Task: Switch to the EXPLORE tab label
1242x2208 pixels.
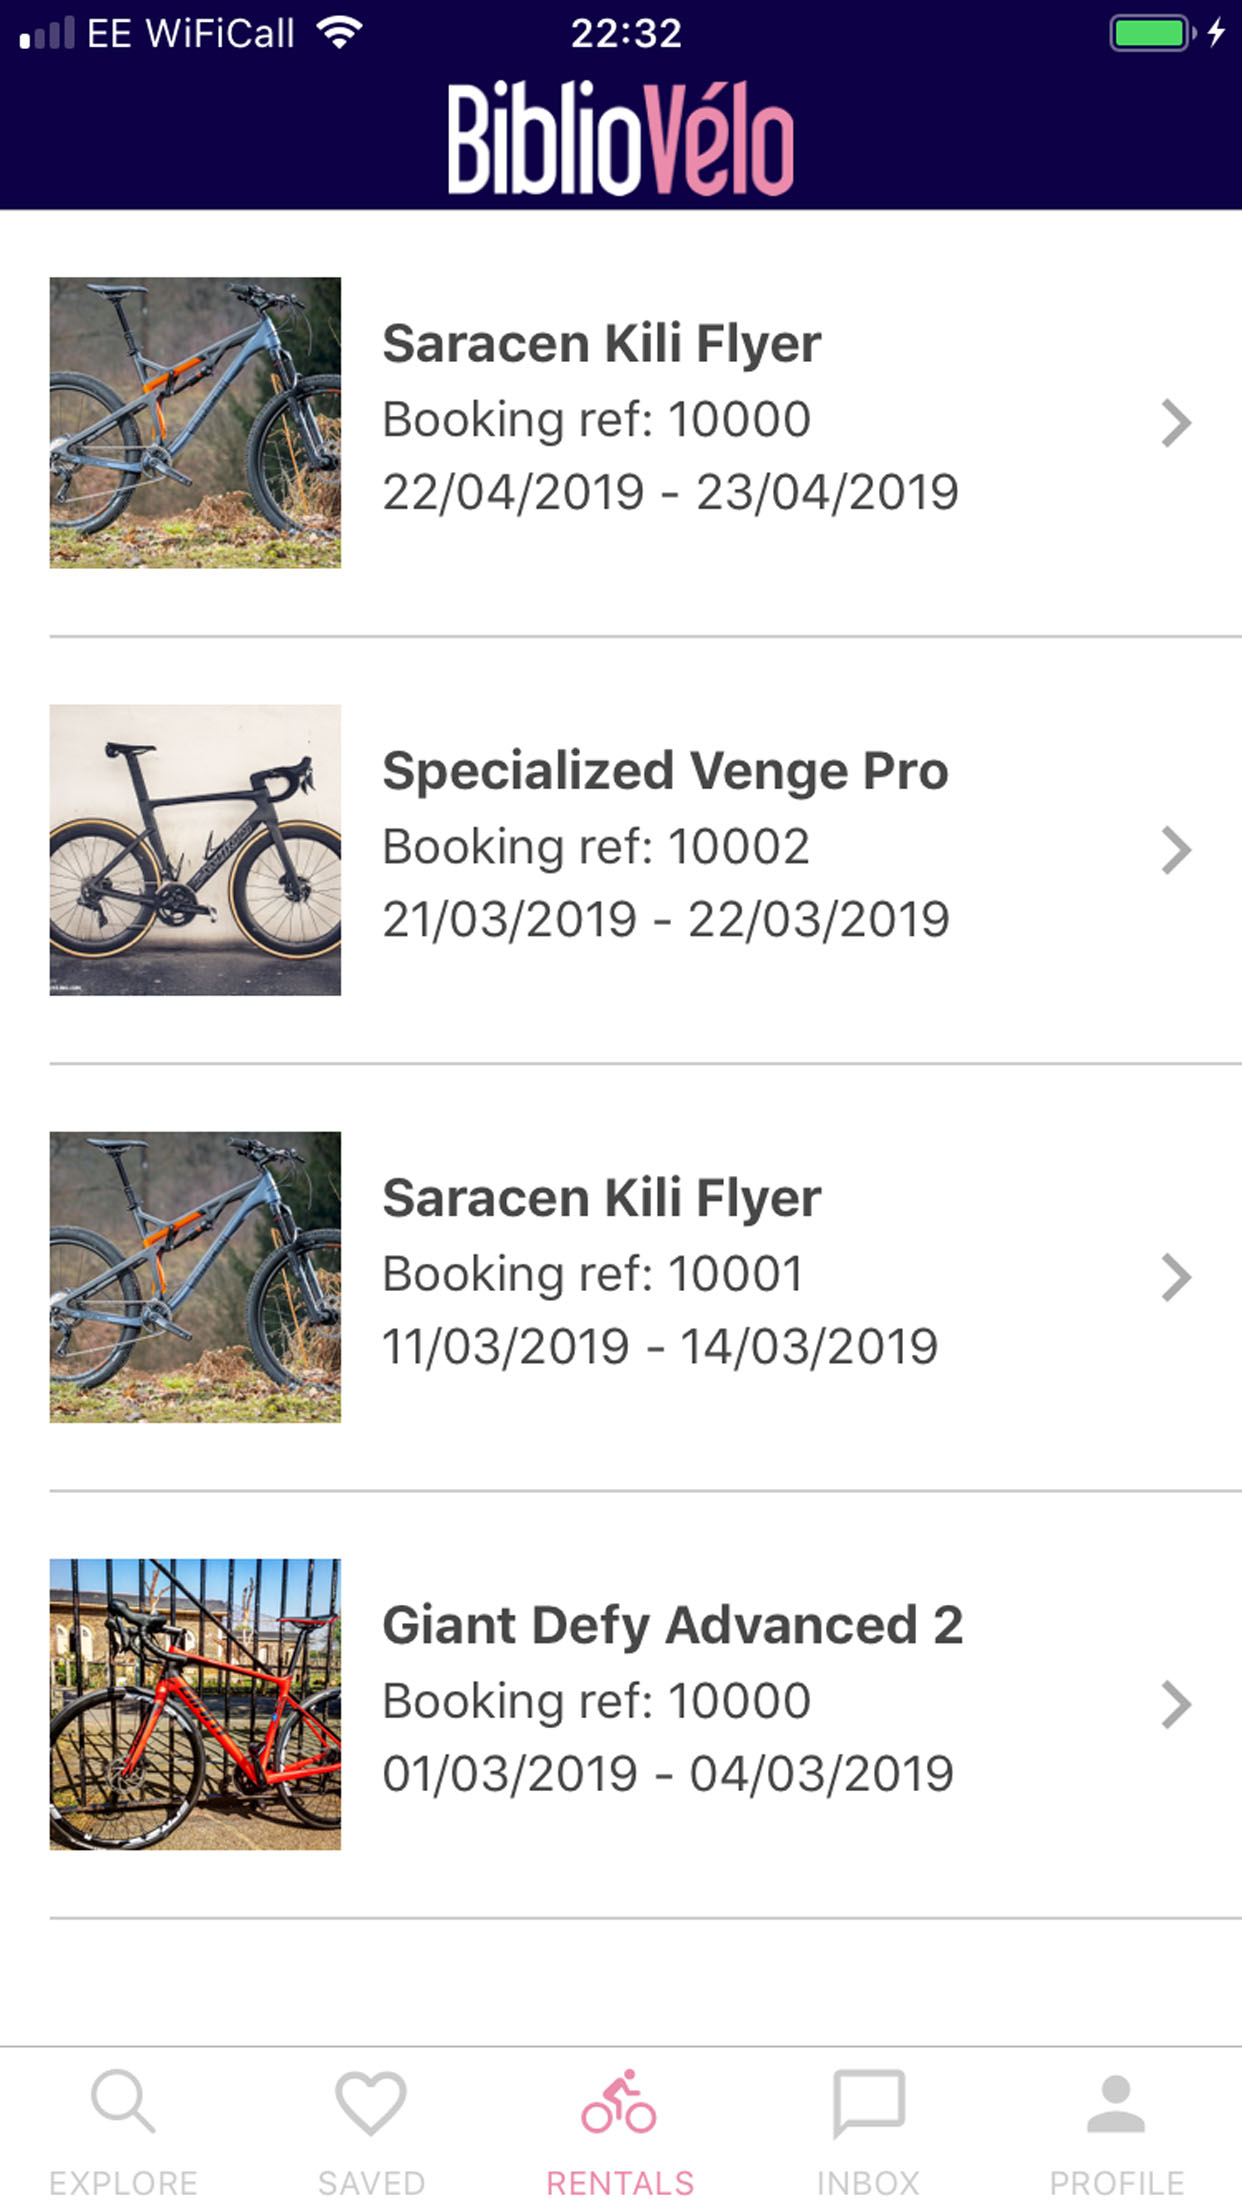Action: click(x=123, y=2182)
